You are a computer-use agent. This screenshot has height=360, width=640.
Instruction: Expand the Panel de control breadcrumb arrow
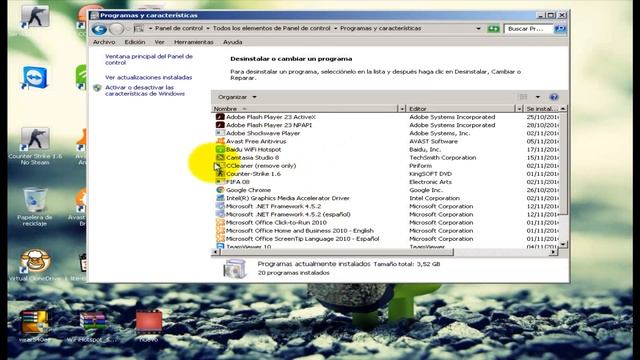[208, 28]
